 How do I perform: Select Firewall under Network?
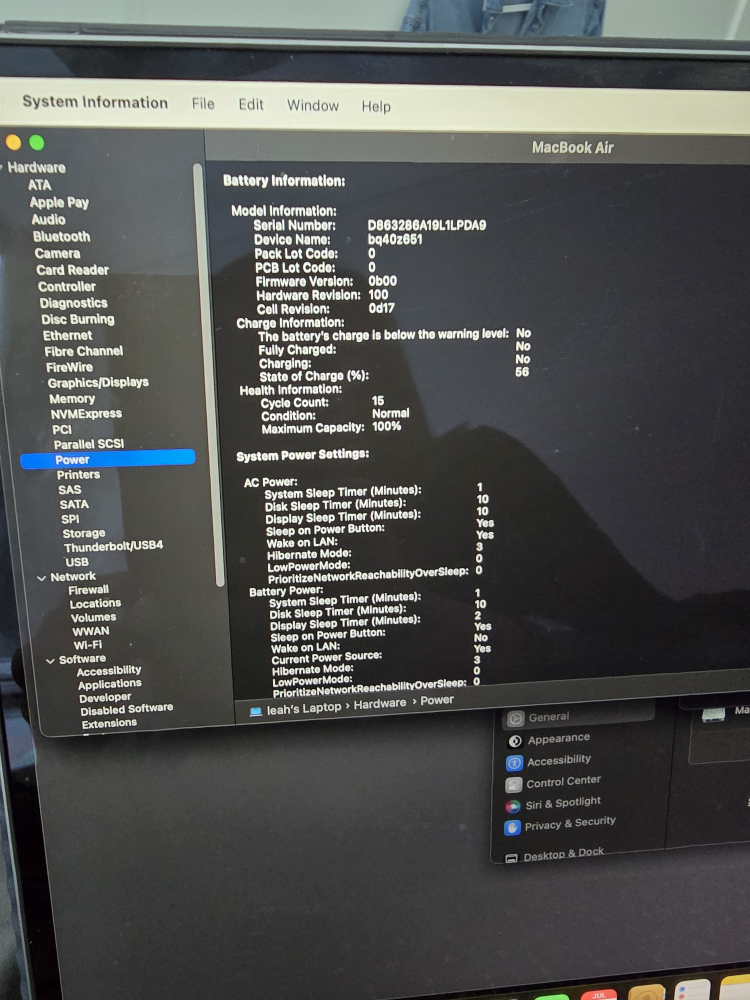point(89,590)
